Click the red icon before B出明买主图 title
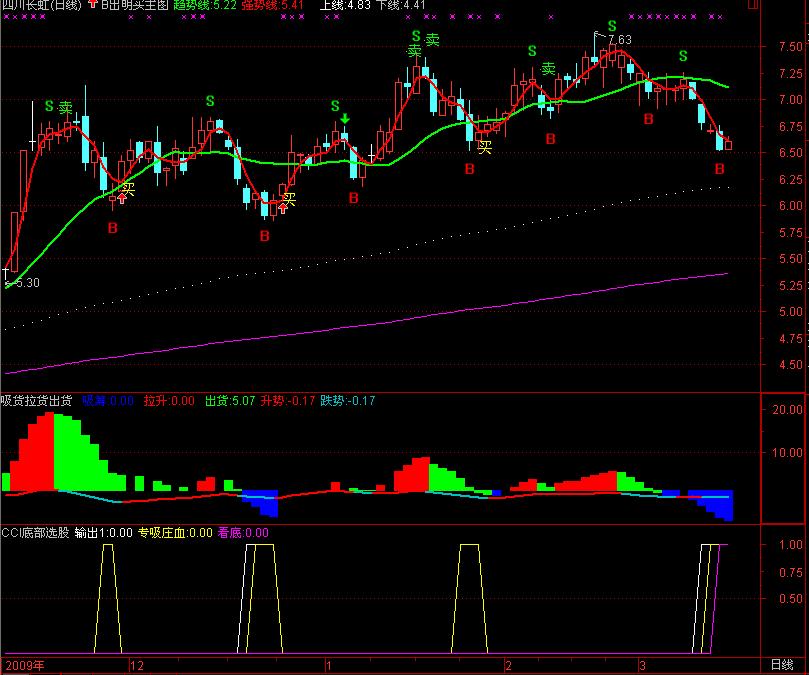 pyautogui.click(x=94, y=5)
